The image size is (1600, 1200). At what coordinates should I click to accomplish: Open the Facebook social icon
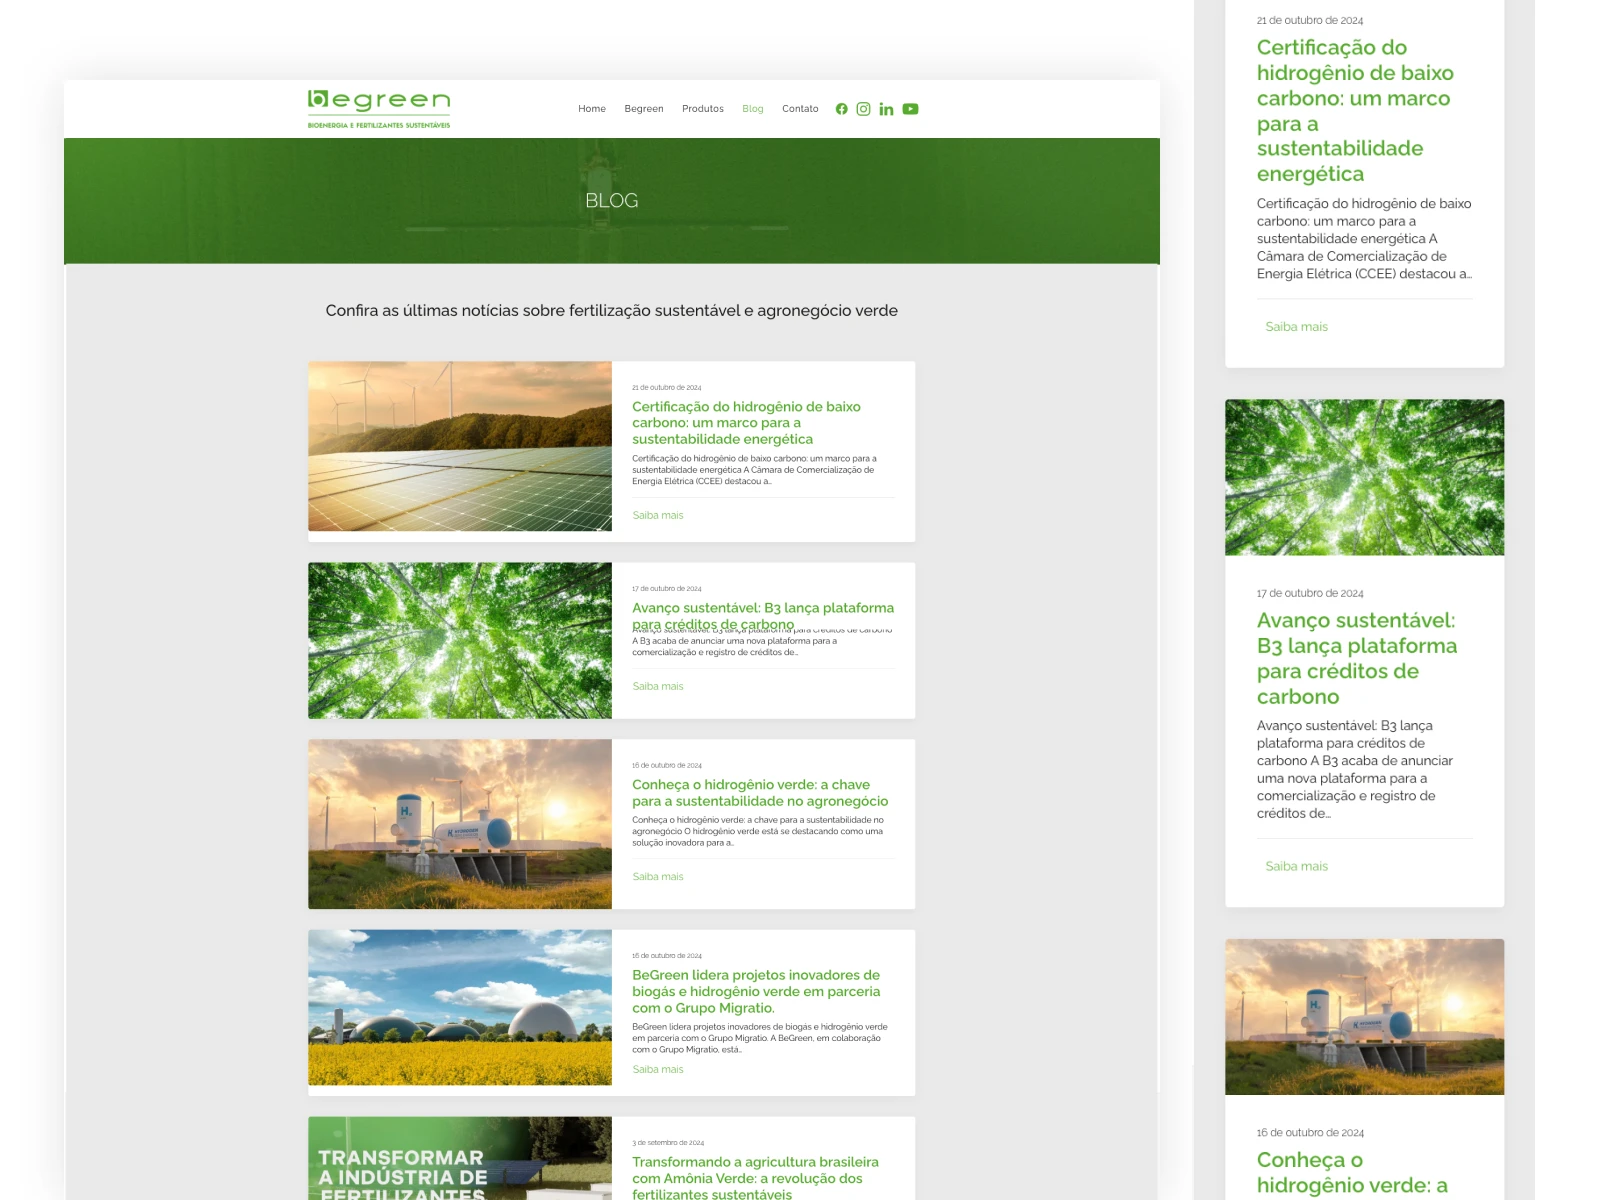click(841, 109)
